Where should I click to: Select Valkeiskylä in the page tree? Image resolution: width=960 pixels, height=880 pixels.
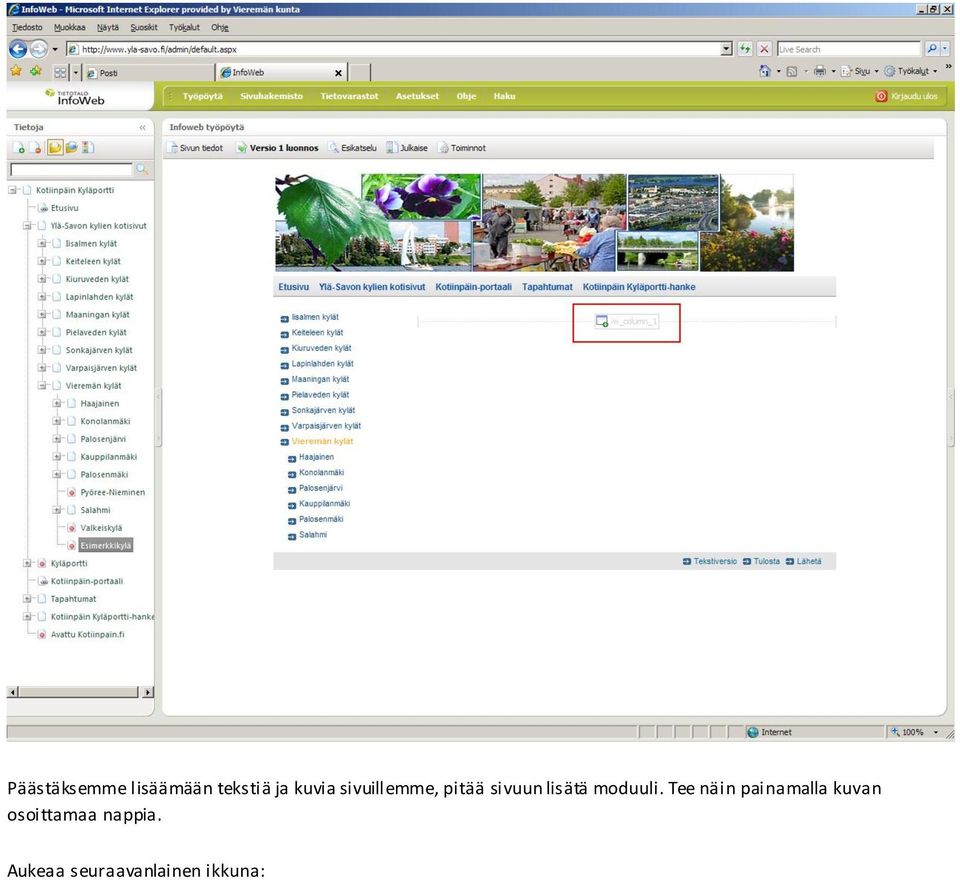[101, 528]
